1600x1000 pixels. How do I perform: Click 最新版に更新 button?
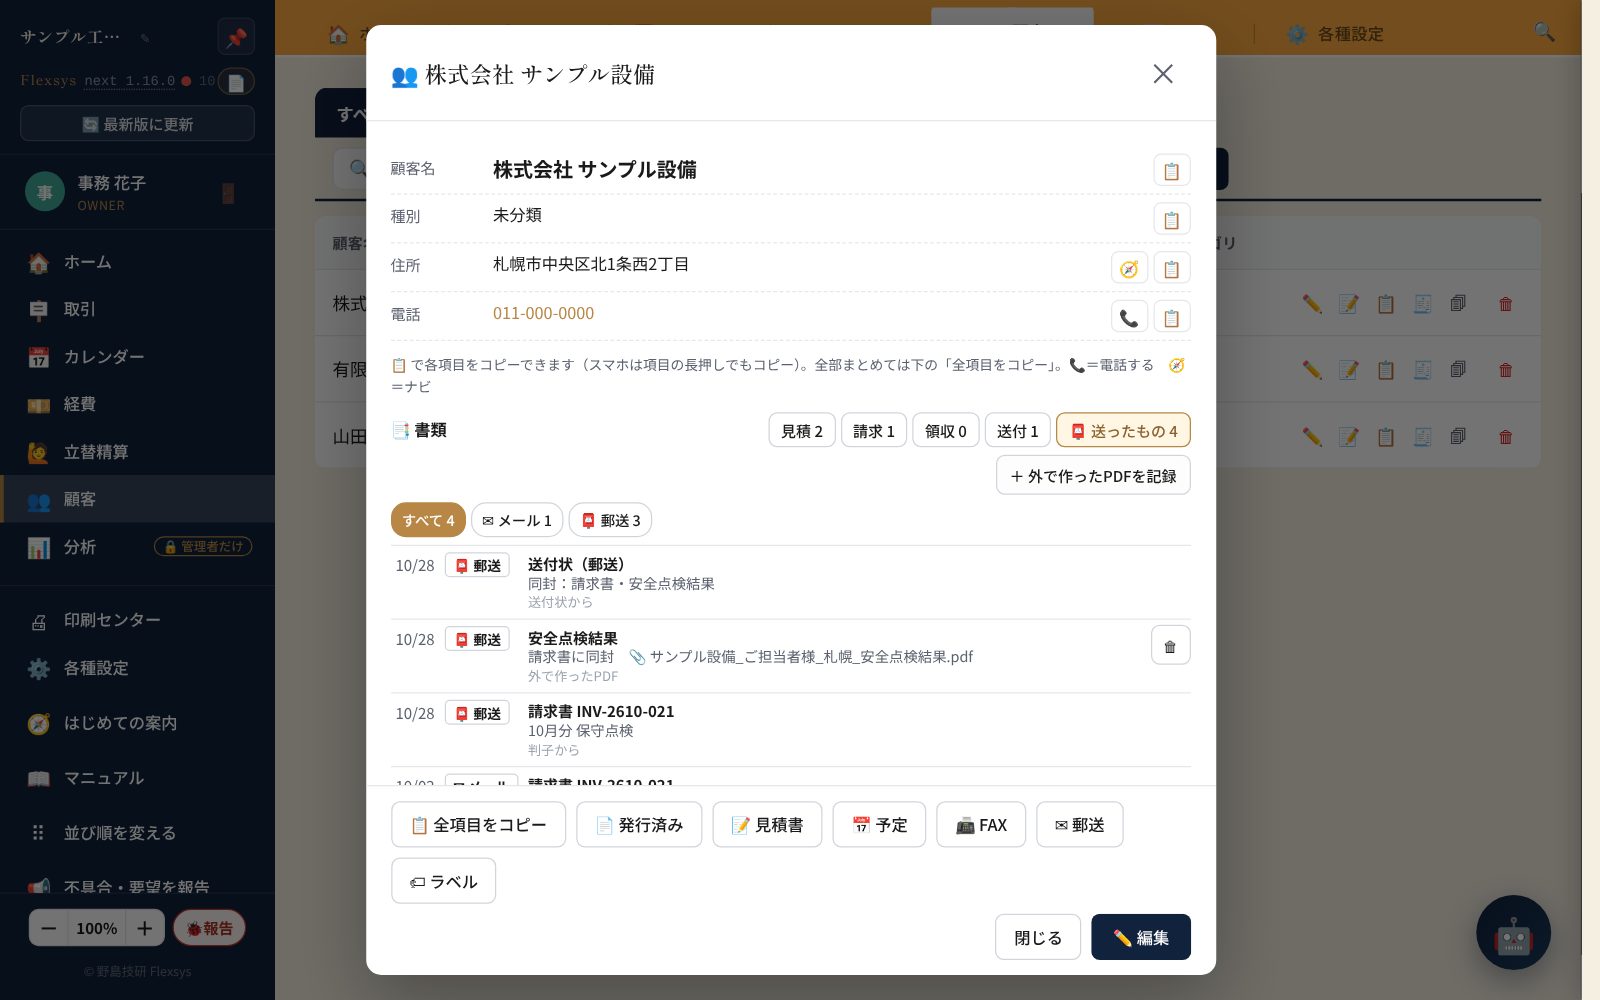click(x=137, y=124)
